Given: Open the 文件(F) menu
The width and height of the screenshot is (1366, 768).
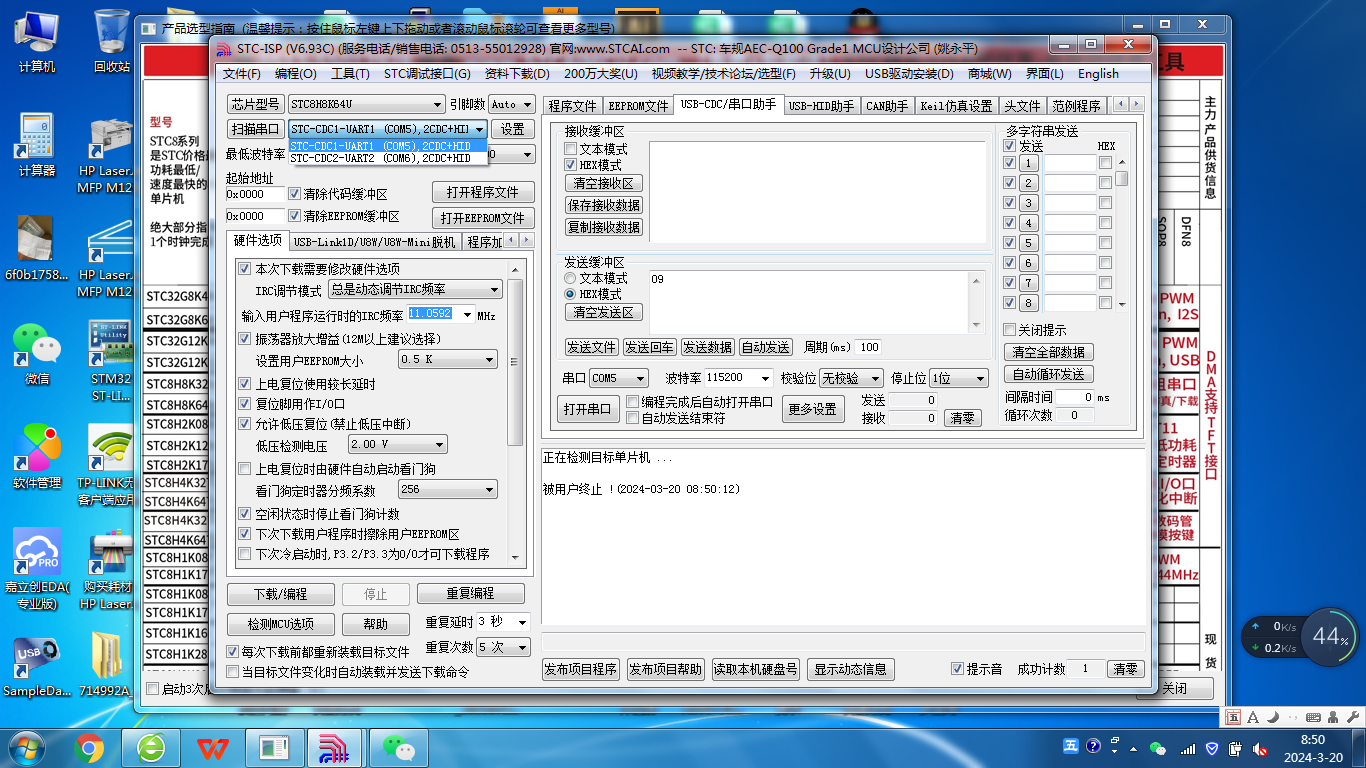Looking at the screenshot, I should (x=242, y=74).
